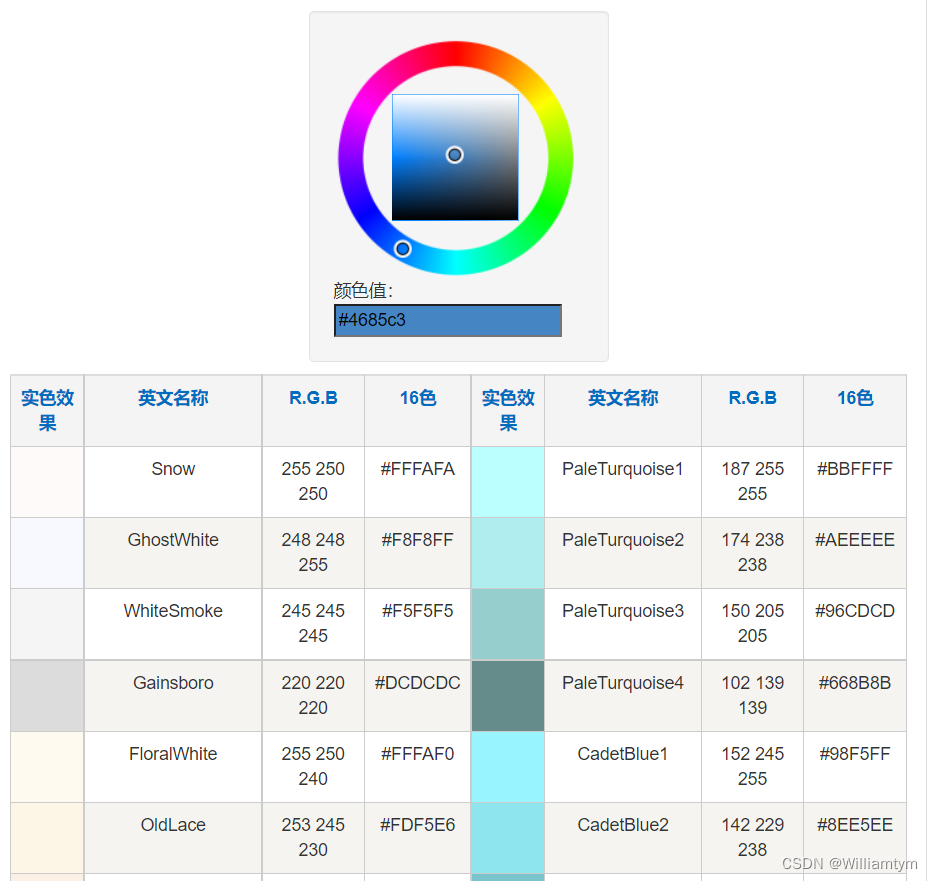Click the PaleTurquoise3 color swatch

coord(508,624)
